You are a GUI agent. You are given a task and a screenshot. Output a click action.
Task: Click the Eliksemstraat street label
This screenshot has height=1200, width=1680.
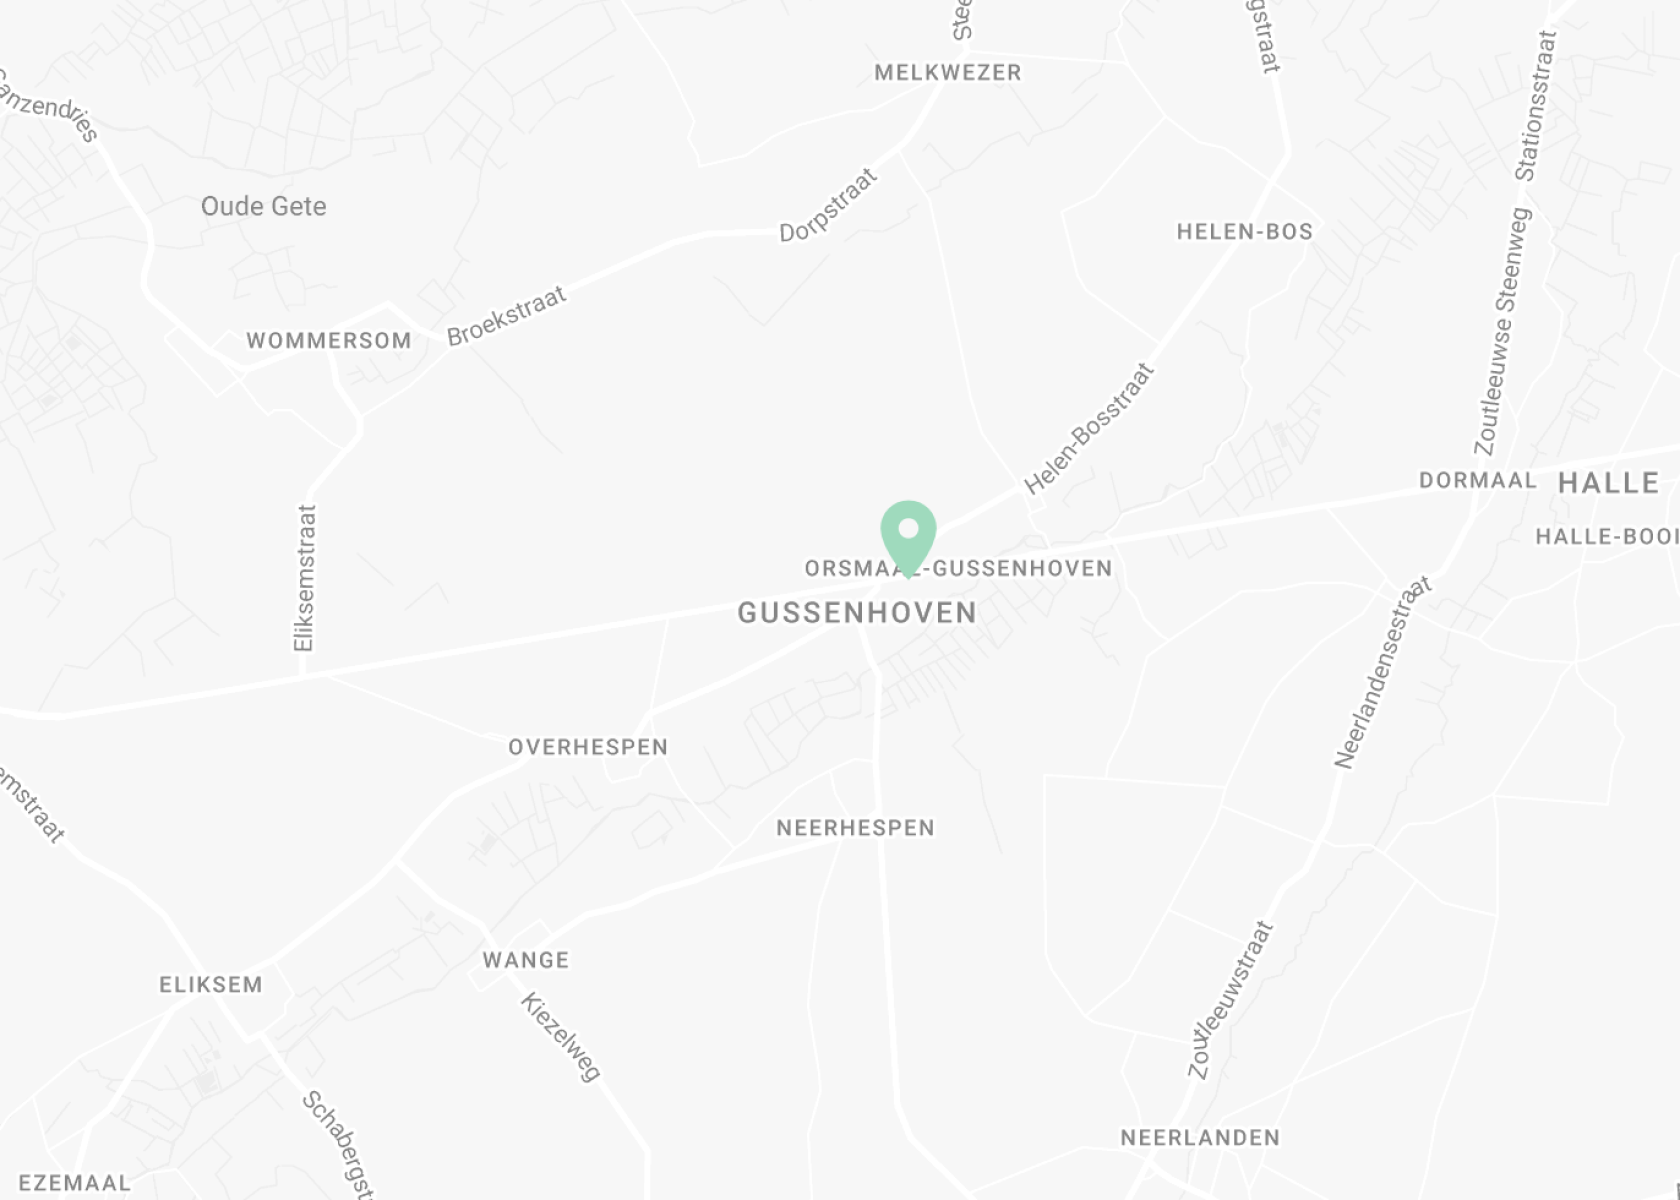point(305,578)
